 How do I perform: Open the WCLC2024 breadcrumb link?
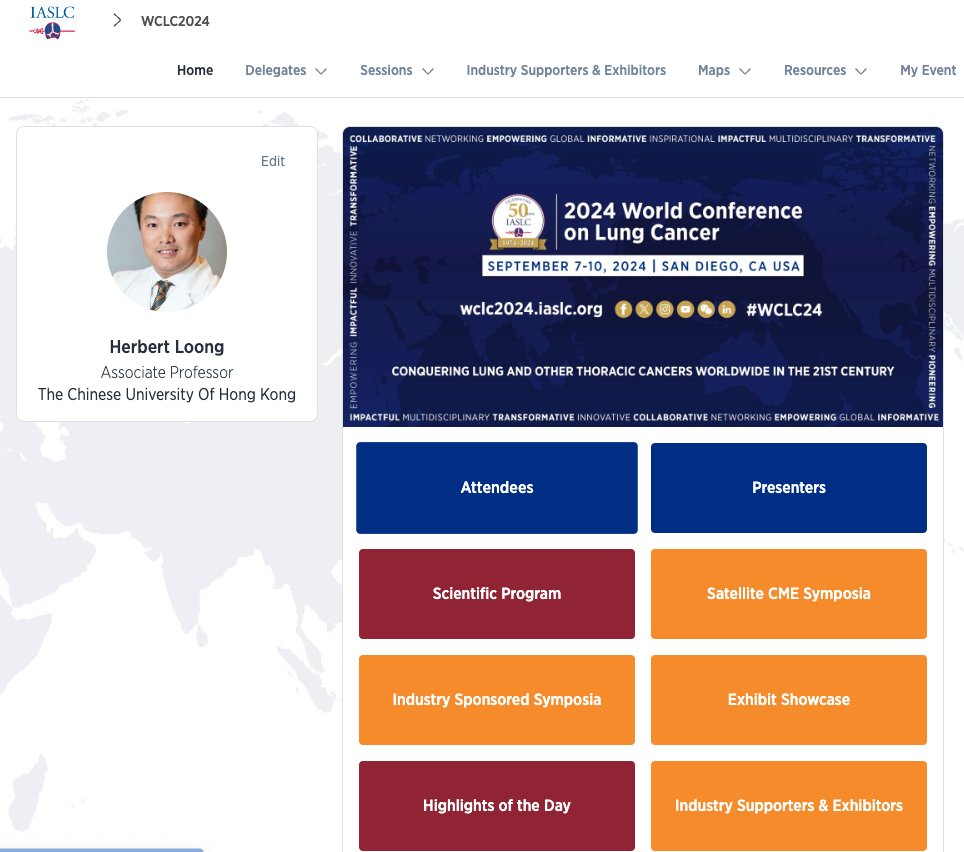[175, 21]
